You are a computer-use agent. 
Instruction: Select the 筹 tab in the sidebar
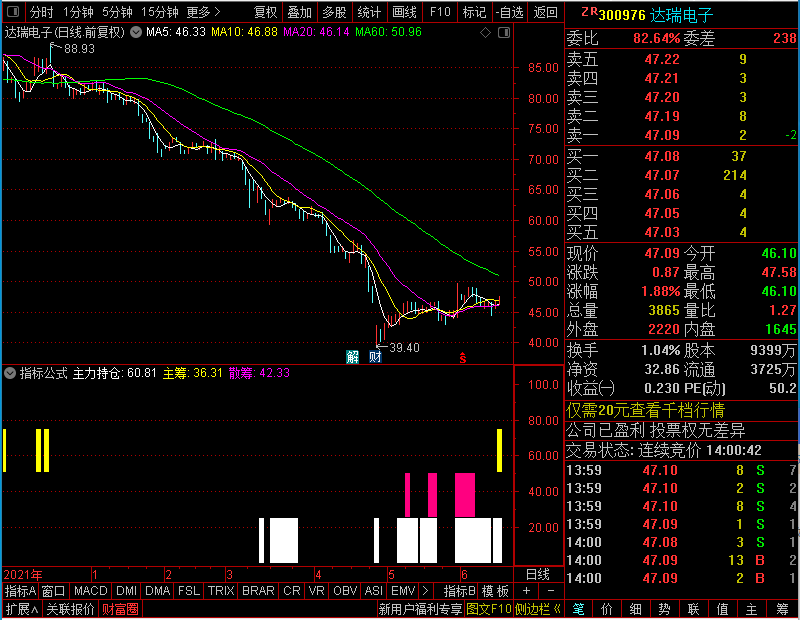[782, 609]
